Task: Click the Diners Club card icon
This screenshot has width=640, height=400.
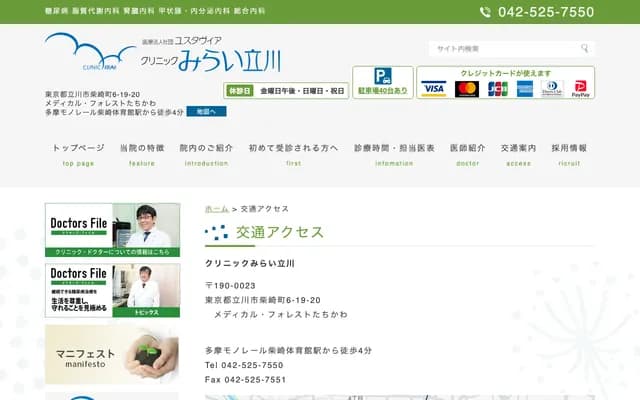Action: [552, 89]
